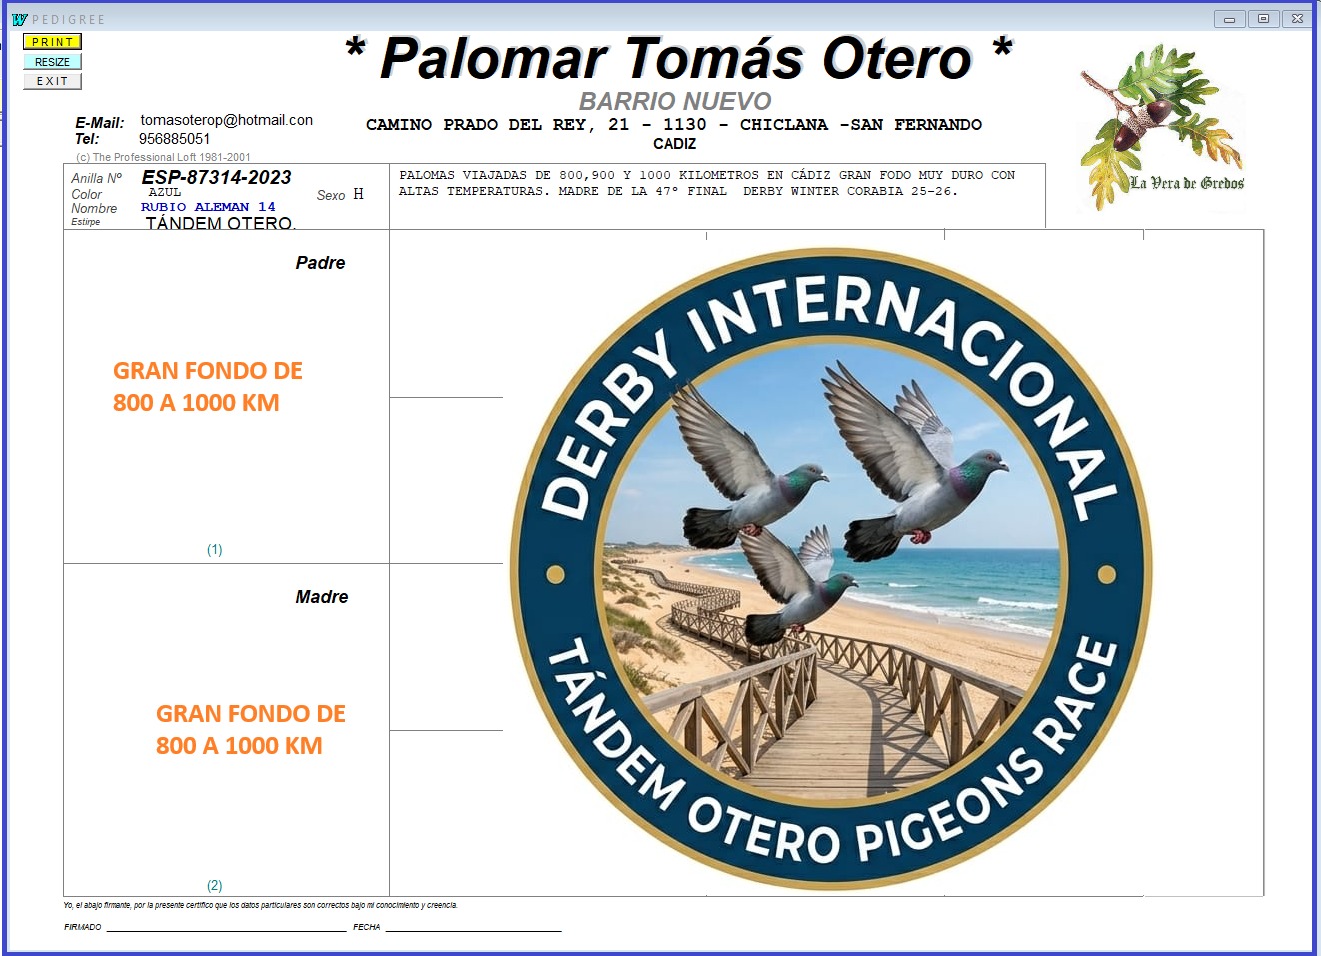Click the PRINT button
Image resolution: width=1321 pixels, height=956 pixels.
coord(52,42)
